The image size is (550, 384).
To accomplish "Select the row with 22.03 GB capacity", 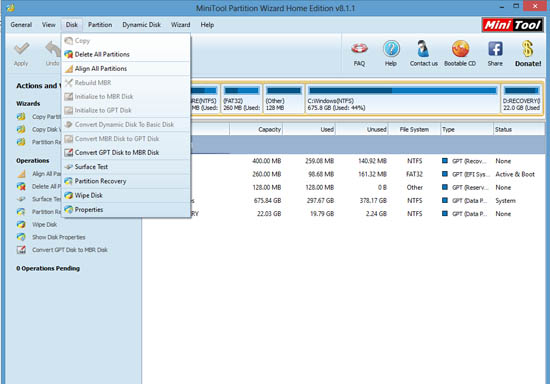I will pyautogui.click(x=344, y=214).
